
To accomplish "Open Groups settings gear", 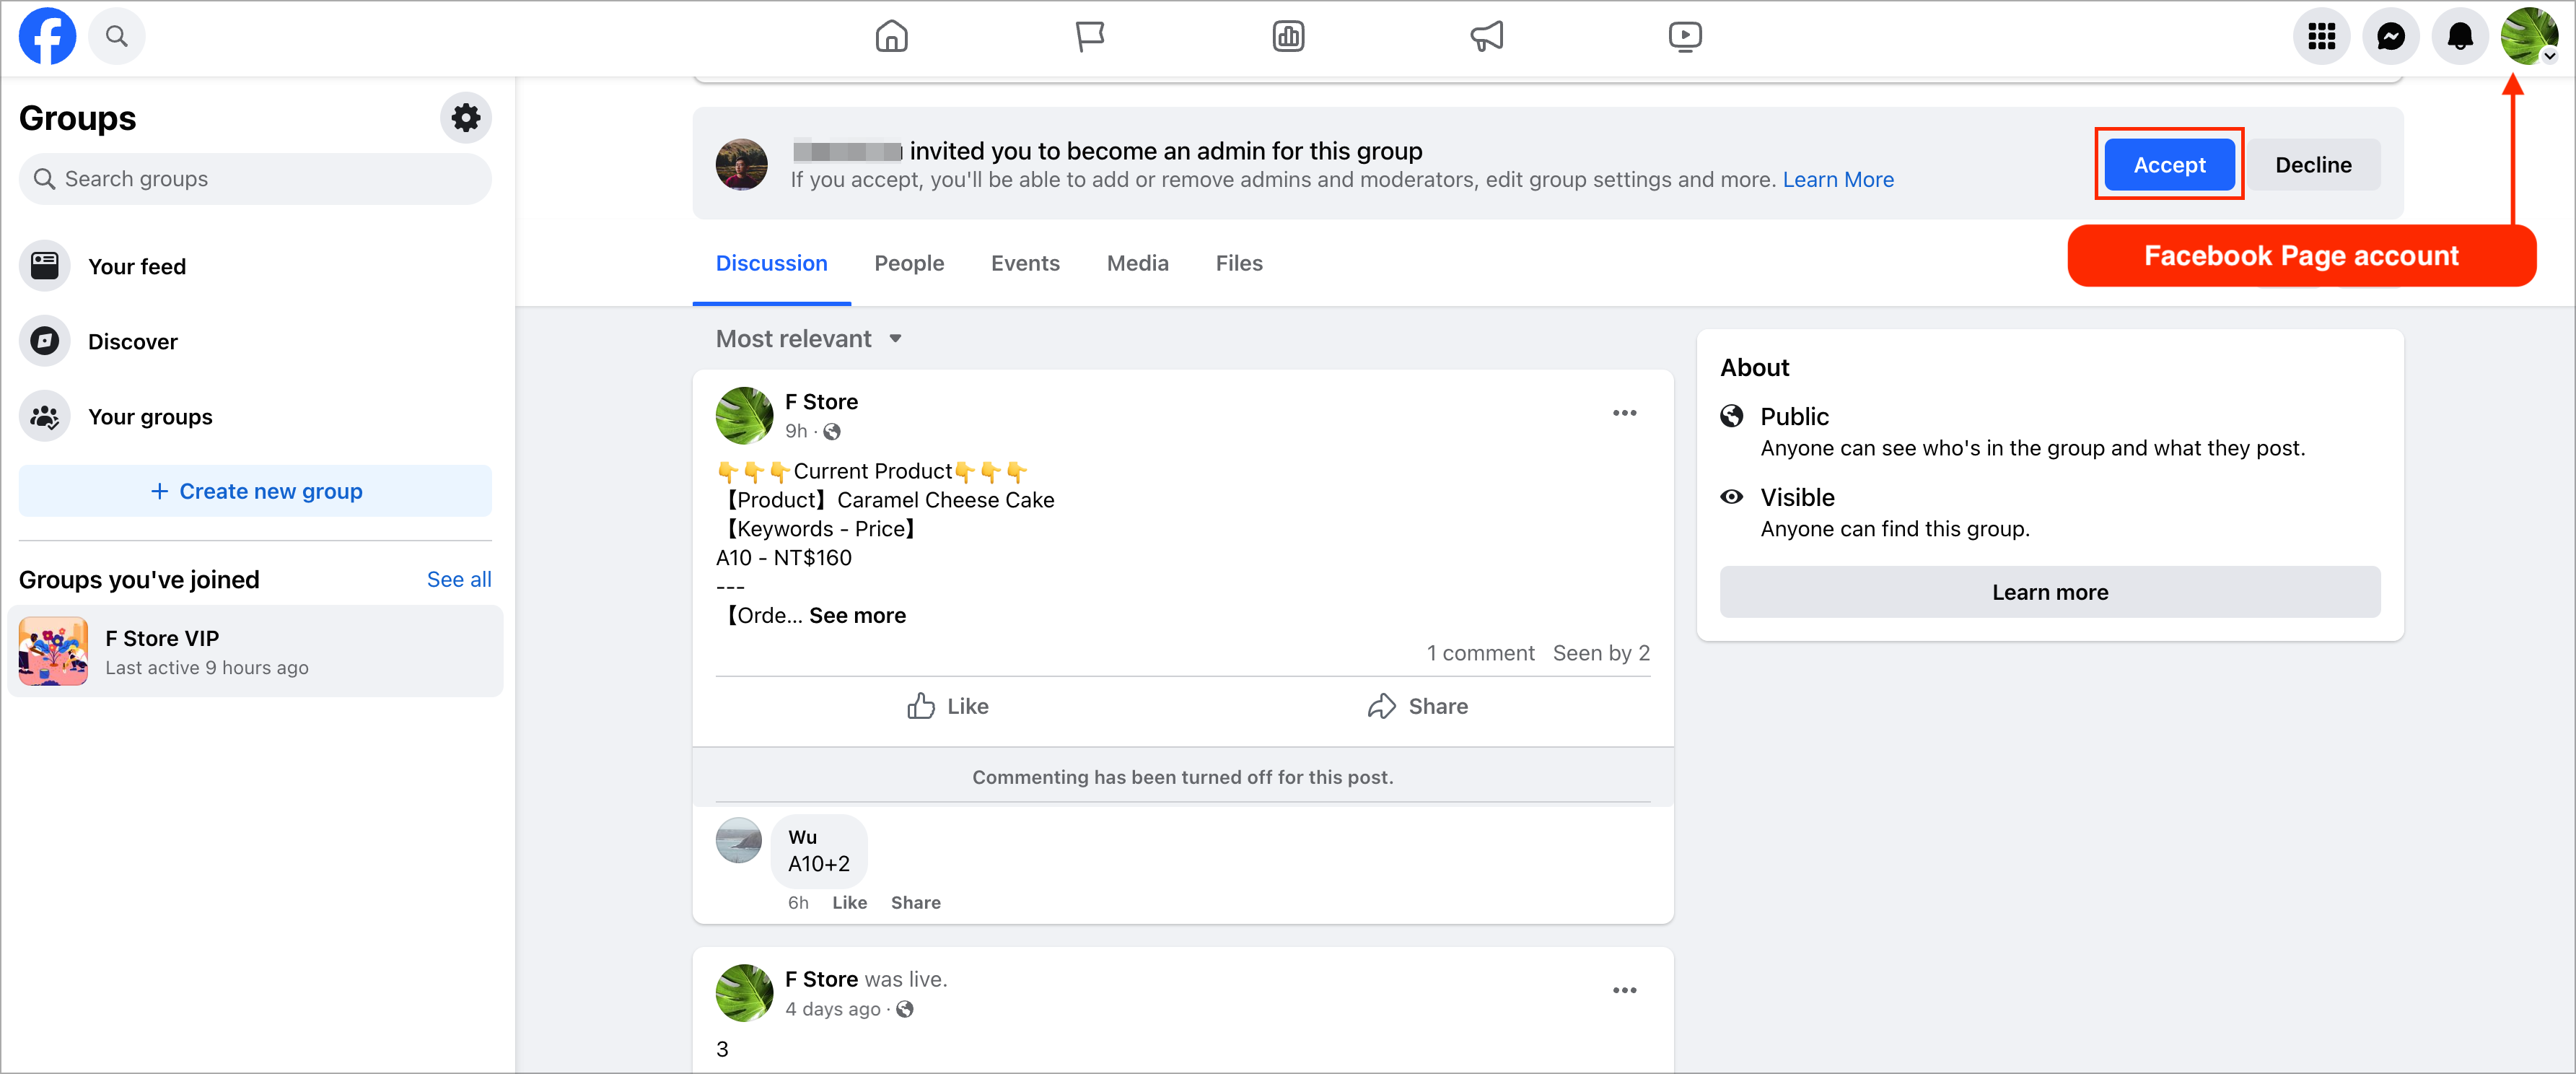I will (x=465, y=118).
